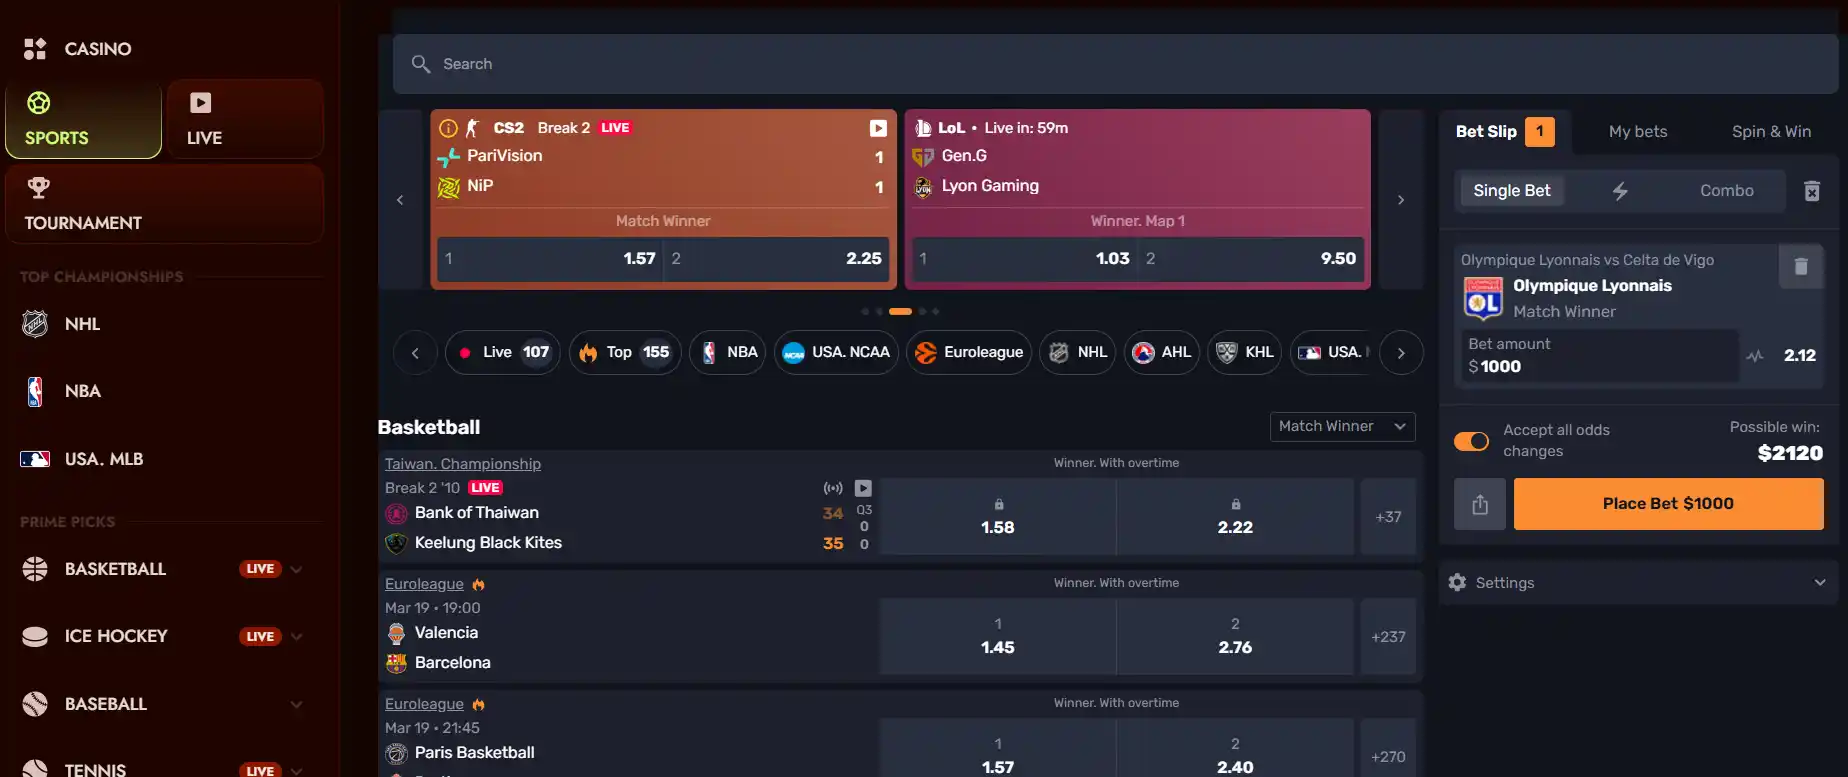Viewport: 1848px width, 777px height.
Task: Filter events by Euroleague chip
Action: 969,353
